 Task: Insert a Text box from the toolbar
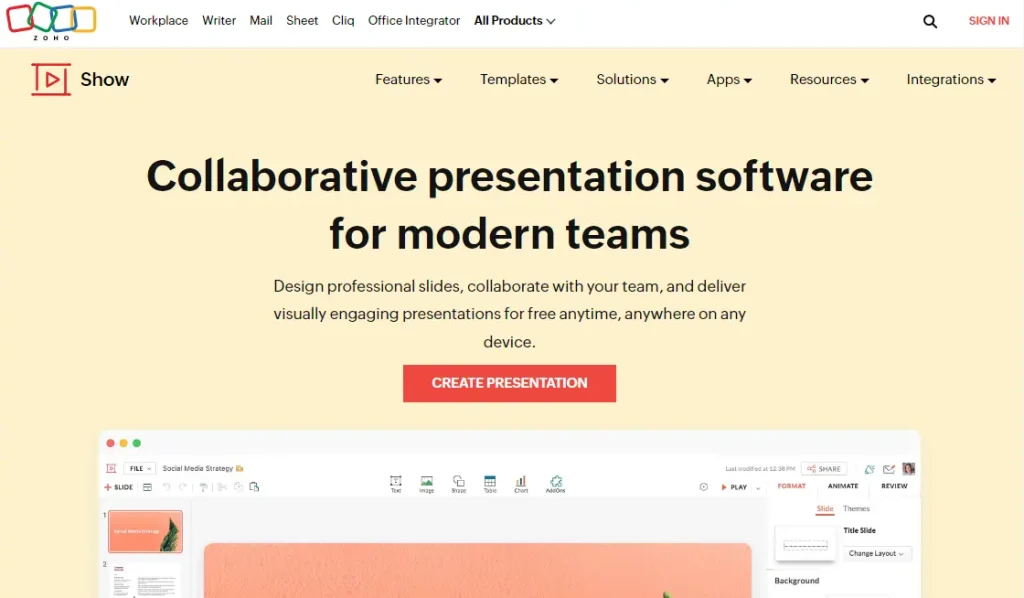coord(396,482)
